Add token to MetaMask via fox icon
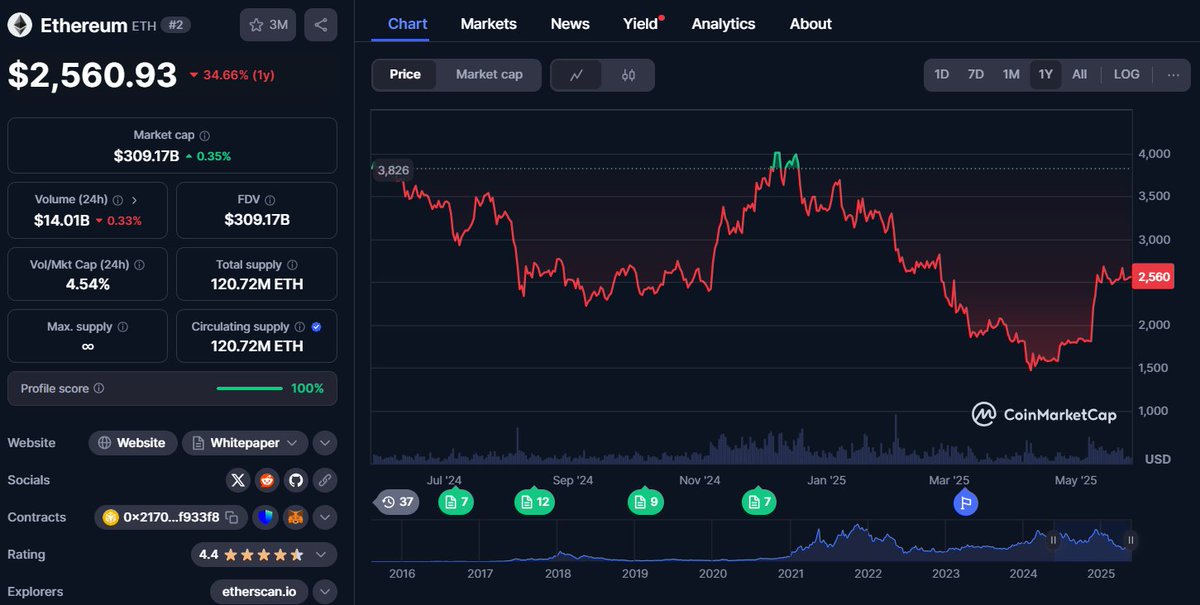1200x605 pixels. click(294, 517)
